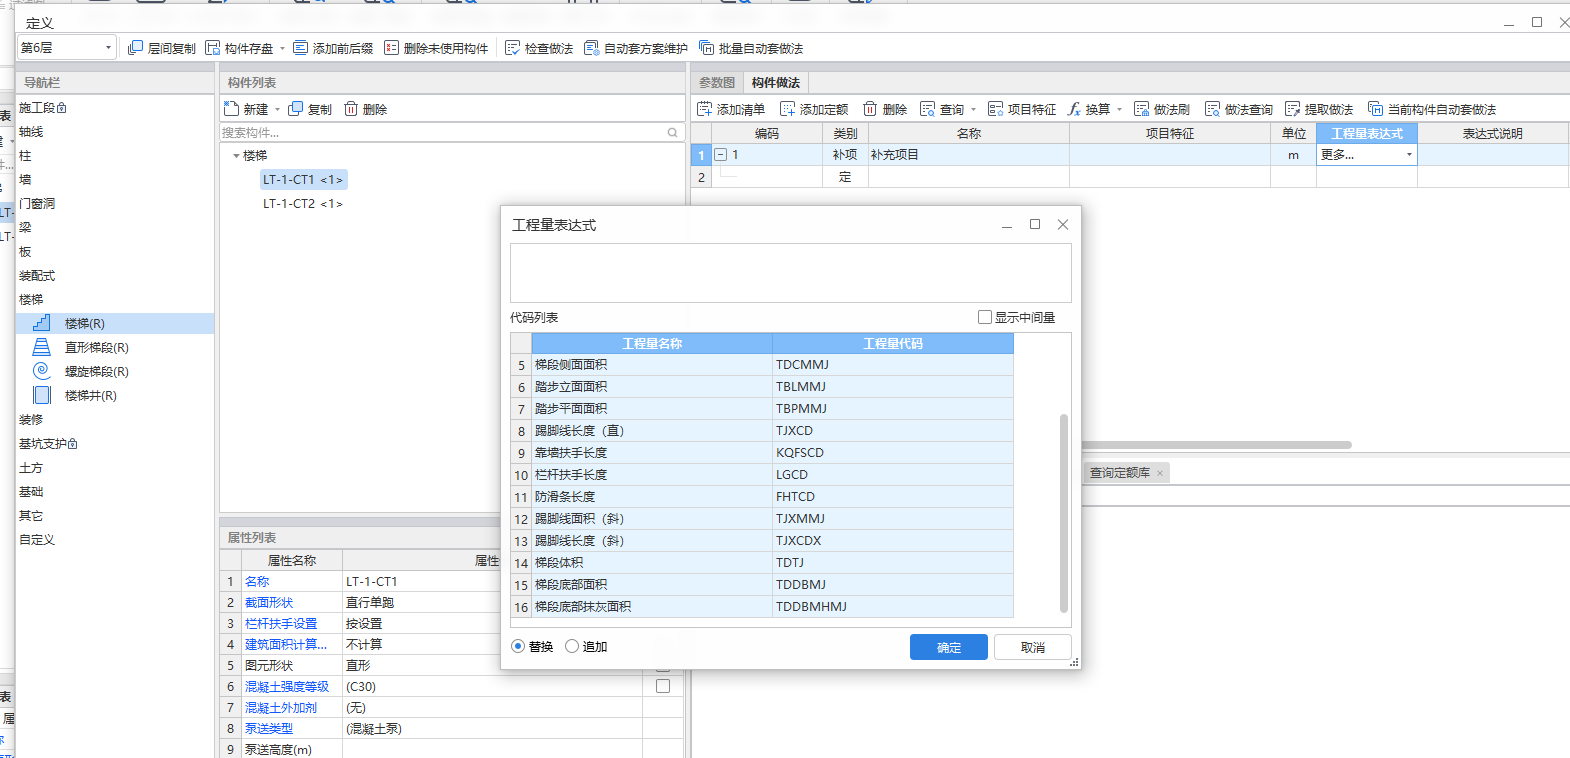Click 当前构件自动套做法 icon

[1376, 109]
